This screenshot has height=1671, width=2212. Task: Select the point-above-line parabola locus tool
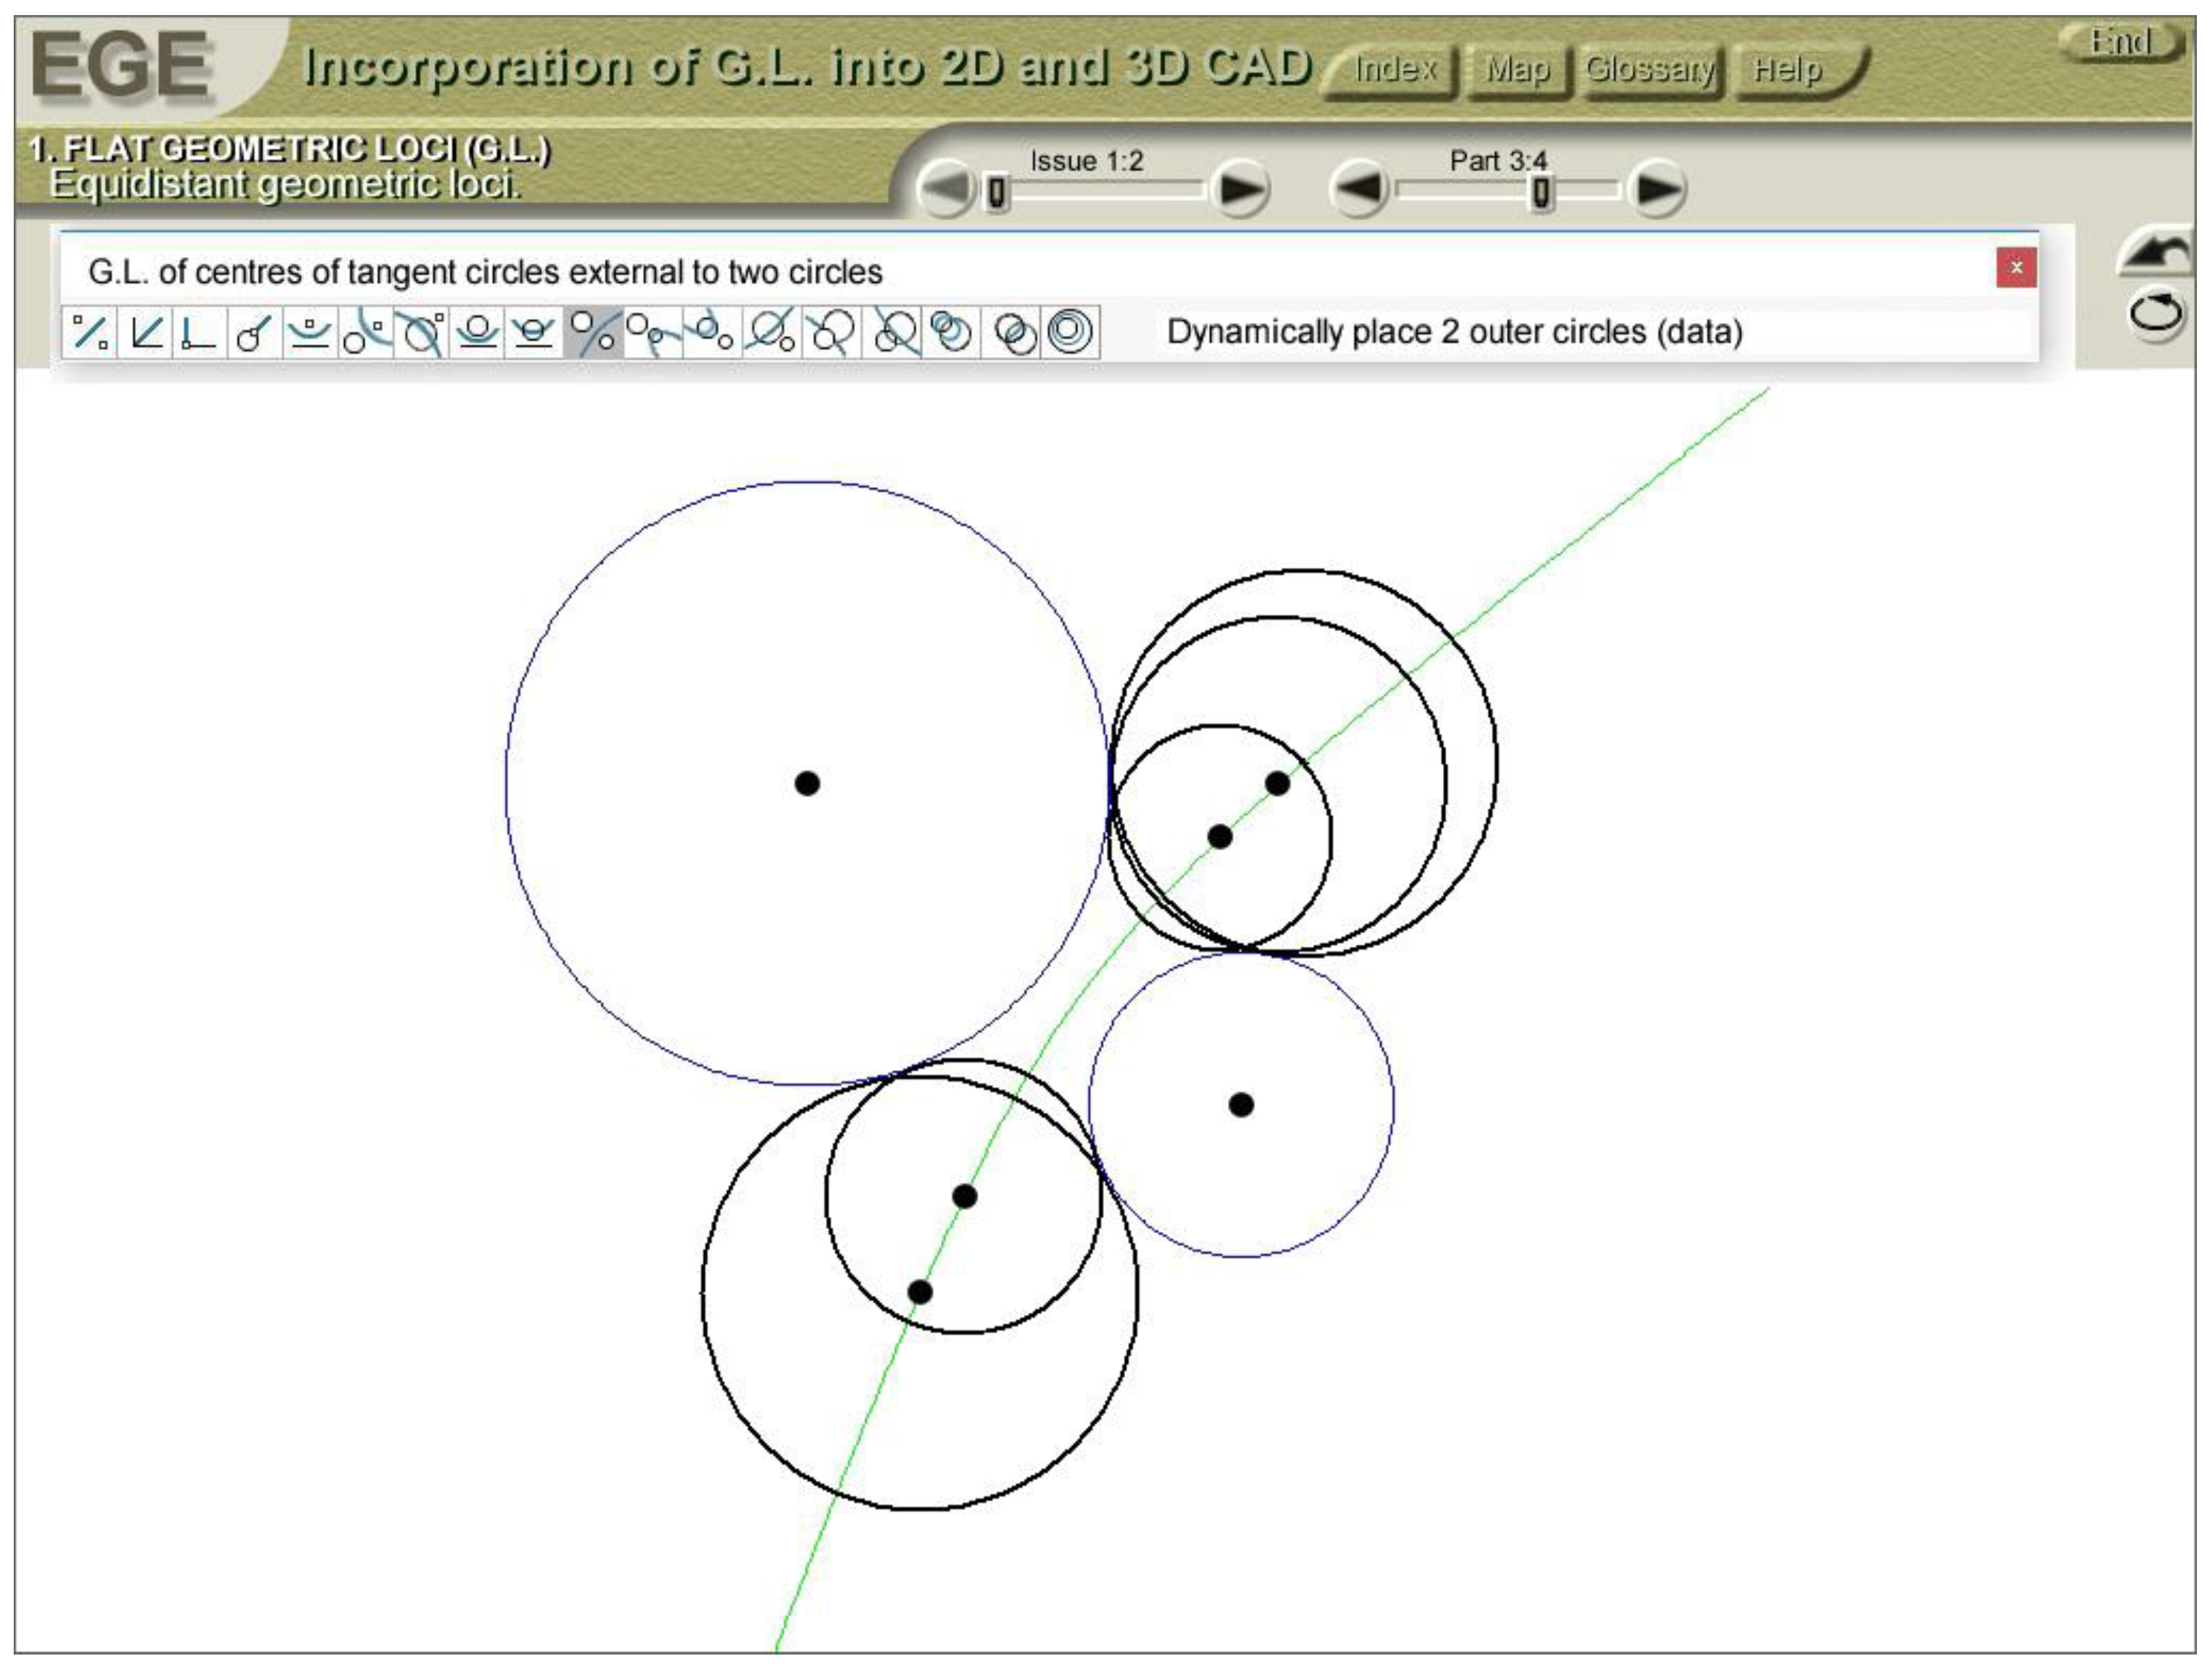point(310,332)
